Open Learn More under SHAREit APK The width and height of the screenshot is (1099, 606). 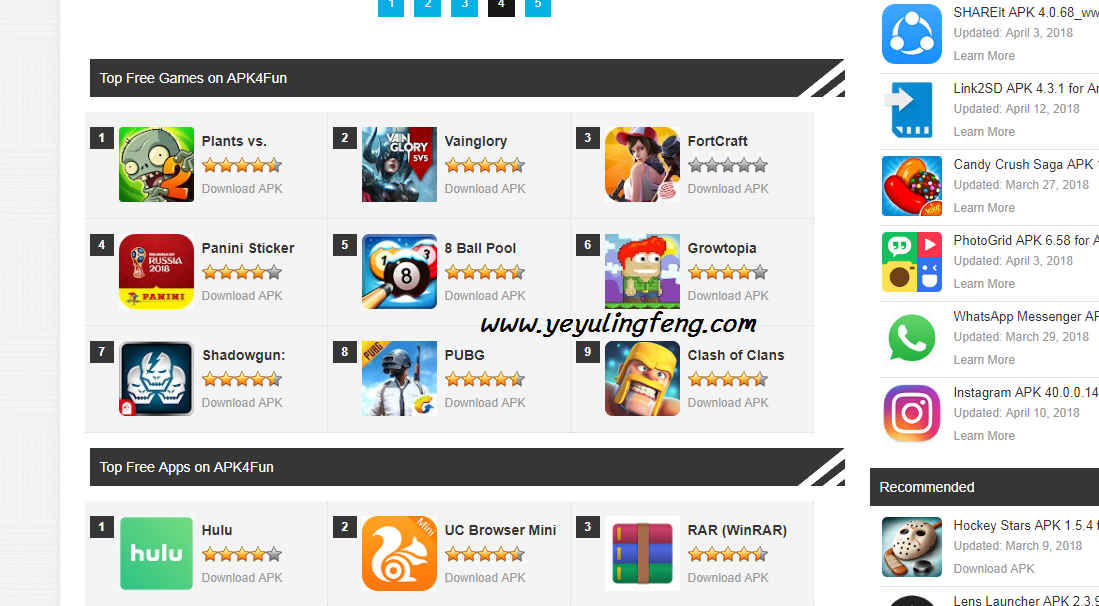coord(984,56)
